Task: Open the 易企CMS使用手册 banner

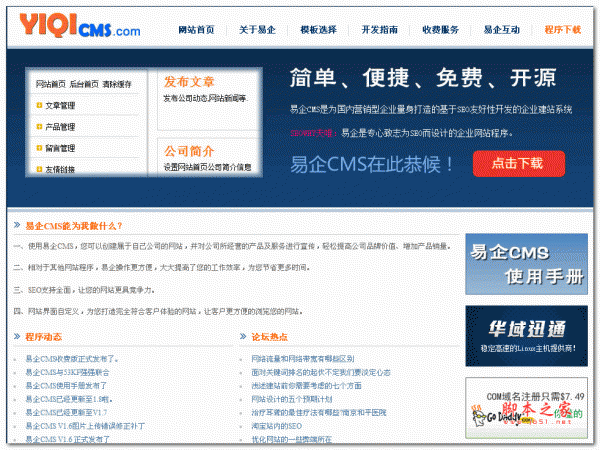Action: (527, 264)
